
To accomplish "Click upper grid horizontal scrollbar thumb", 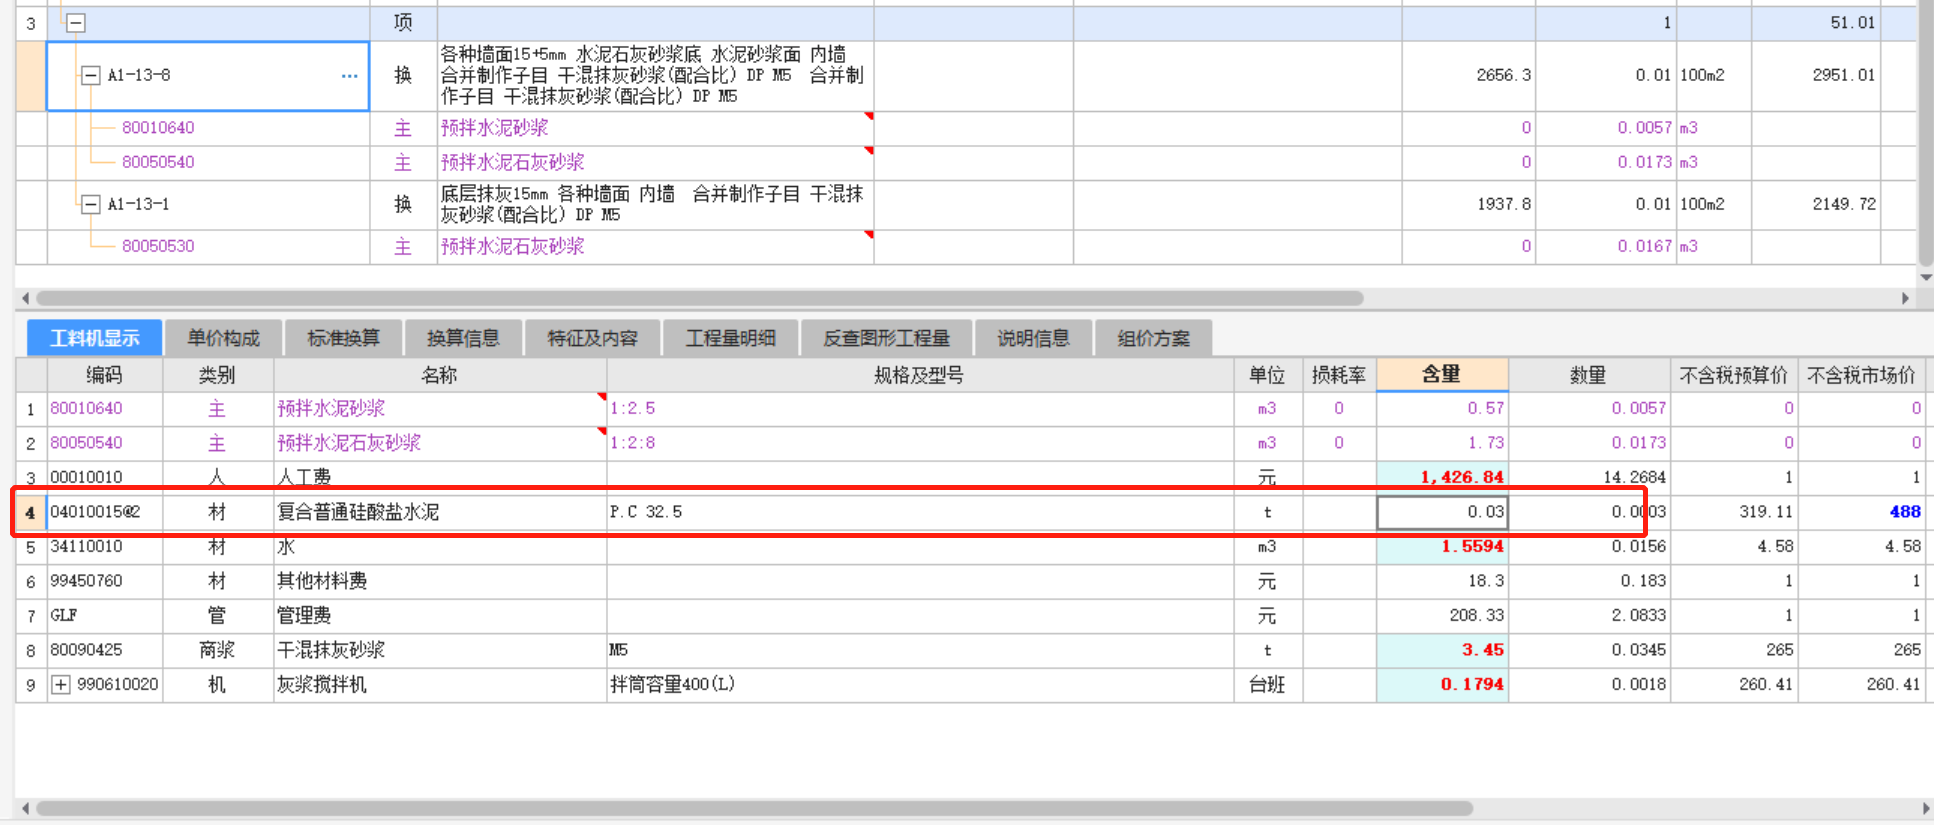I will tap(700, 298).
